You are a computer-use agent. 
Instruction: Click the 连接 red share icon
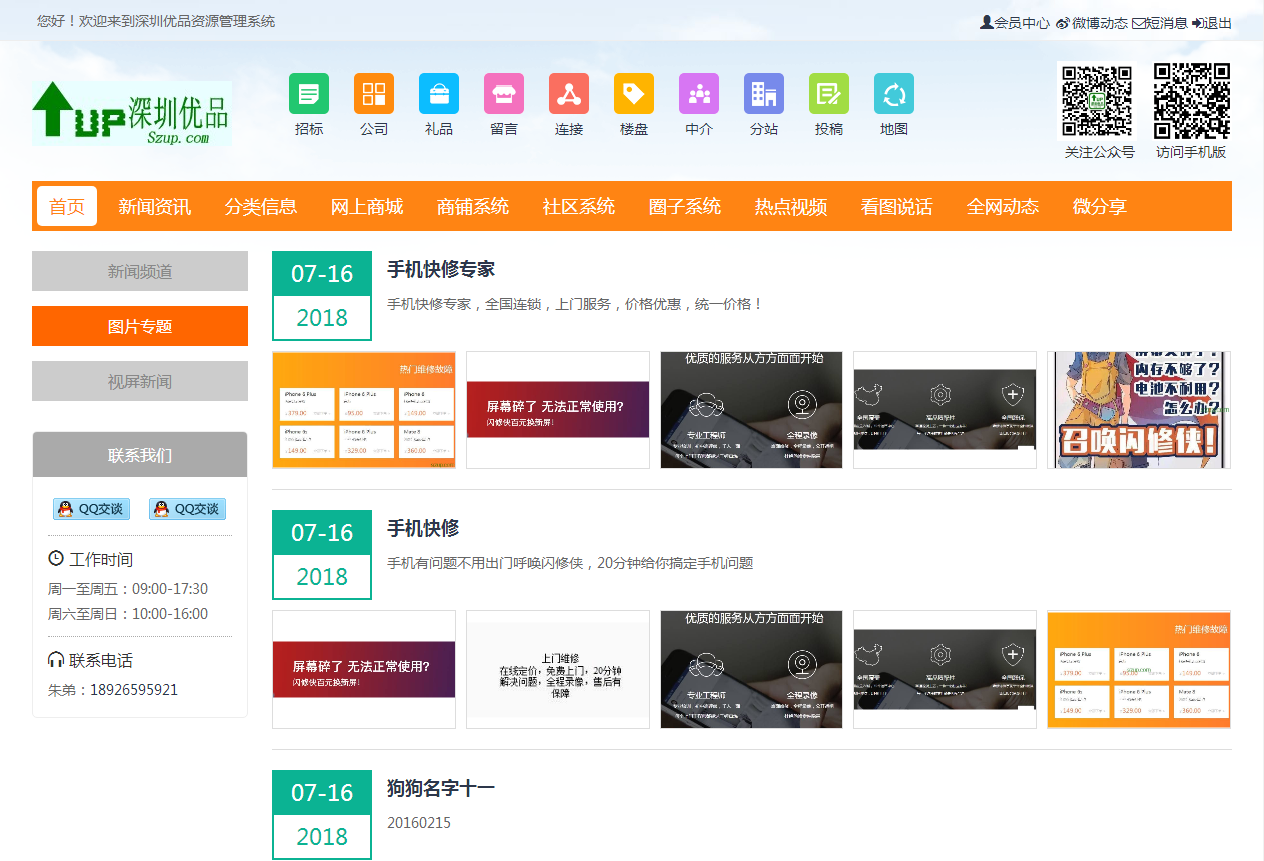click(x=569, y=94)
